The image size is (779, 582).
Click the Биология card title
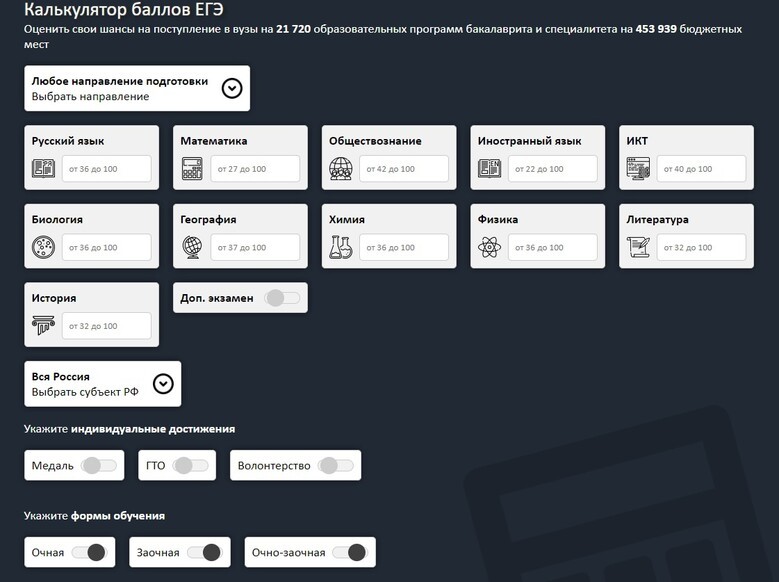click(x=57, y=219)
